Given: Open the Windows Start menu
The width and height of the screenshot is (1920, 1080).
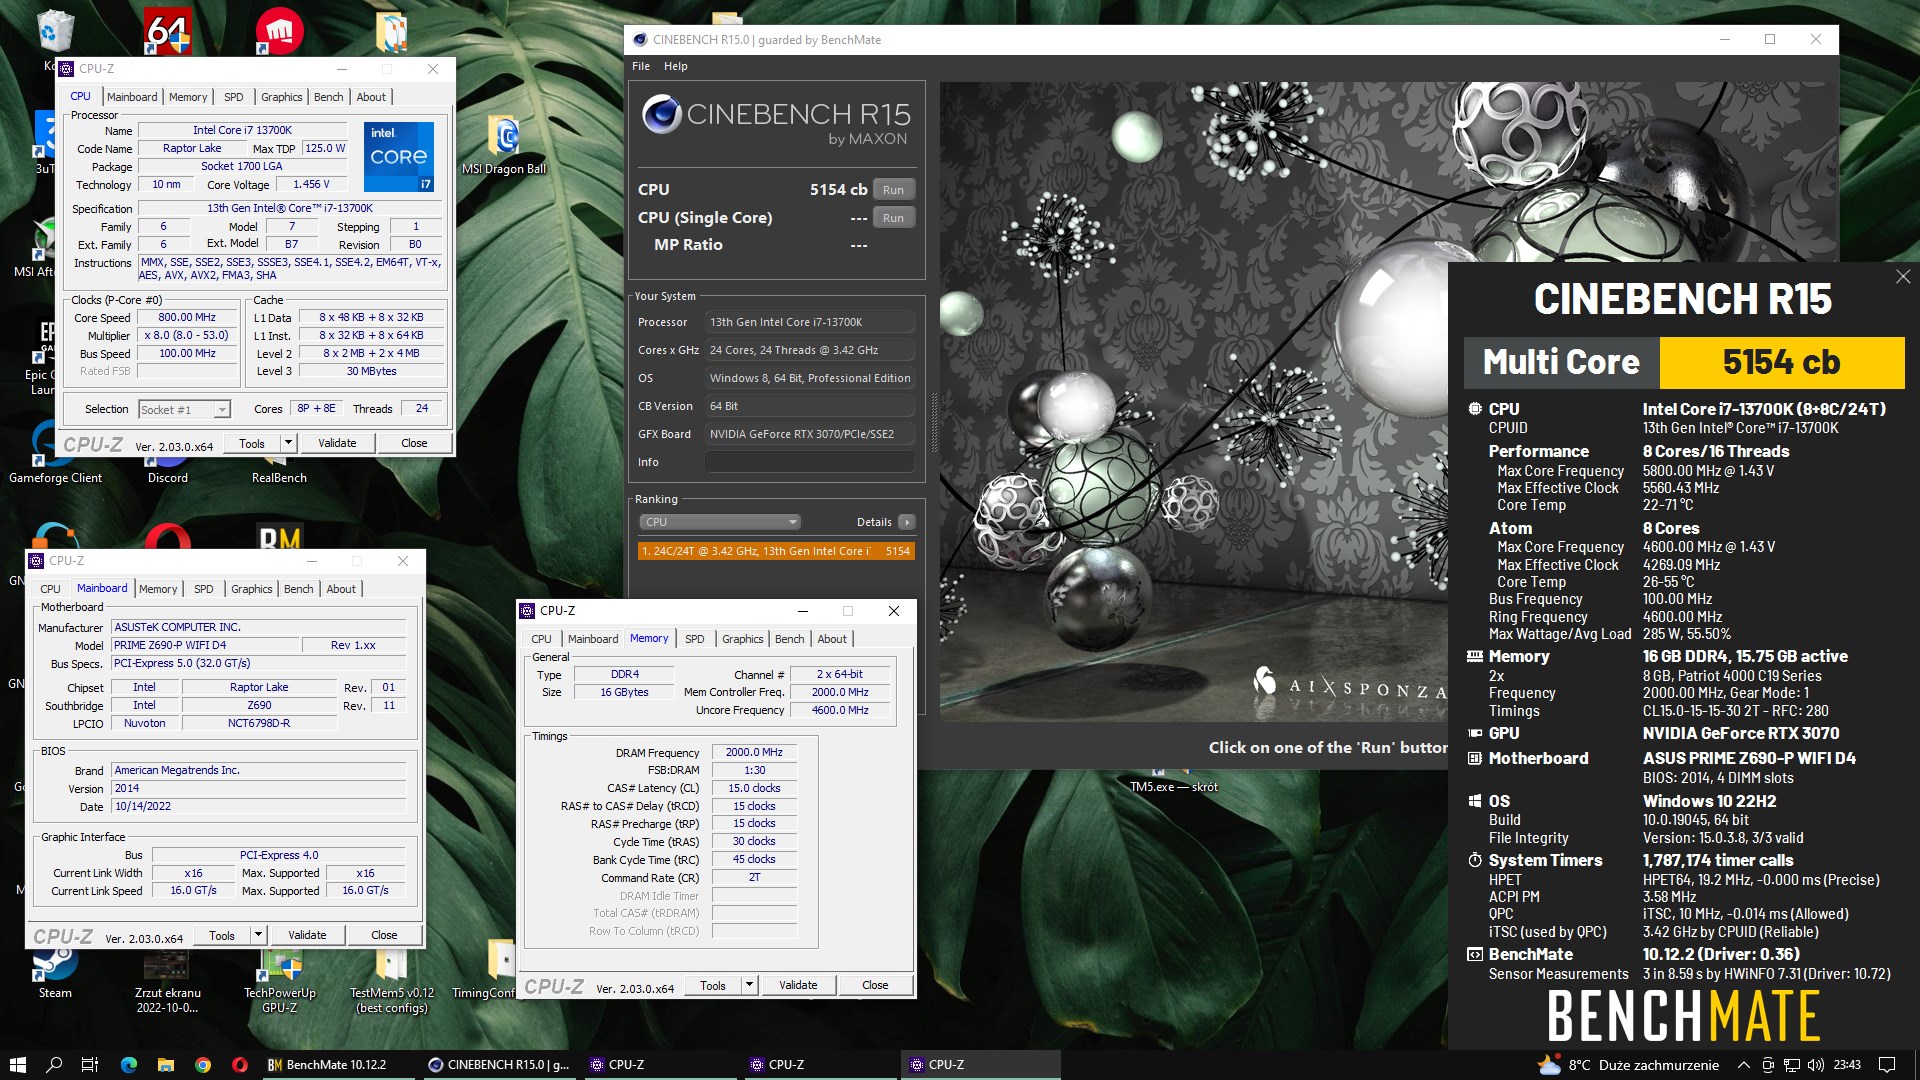Looking at the screenshot, I should [18, 1065].
